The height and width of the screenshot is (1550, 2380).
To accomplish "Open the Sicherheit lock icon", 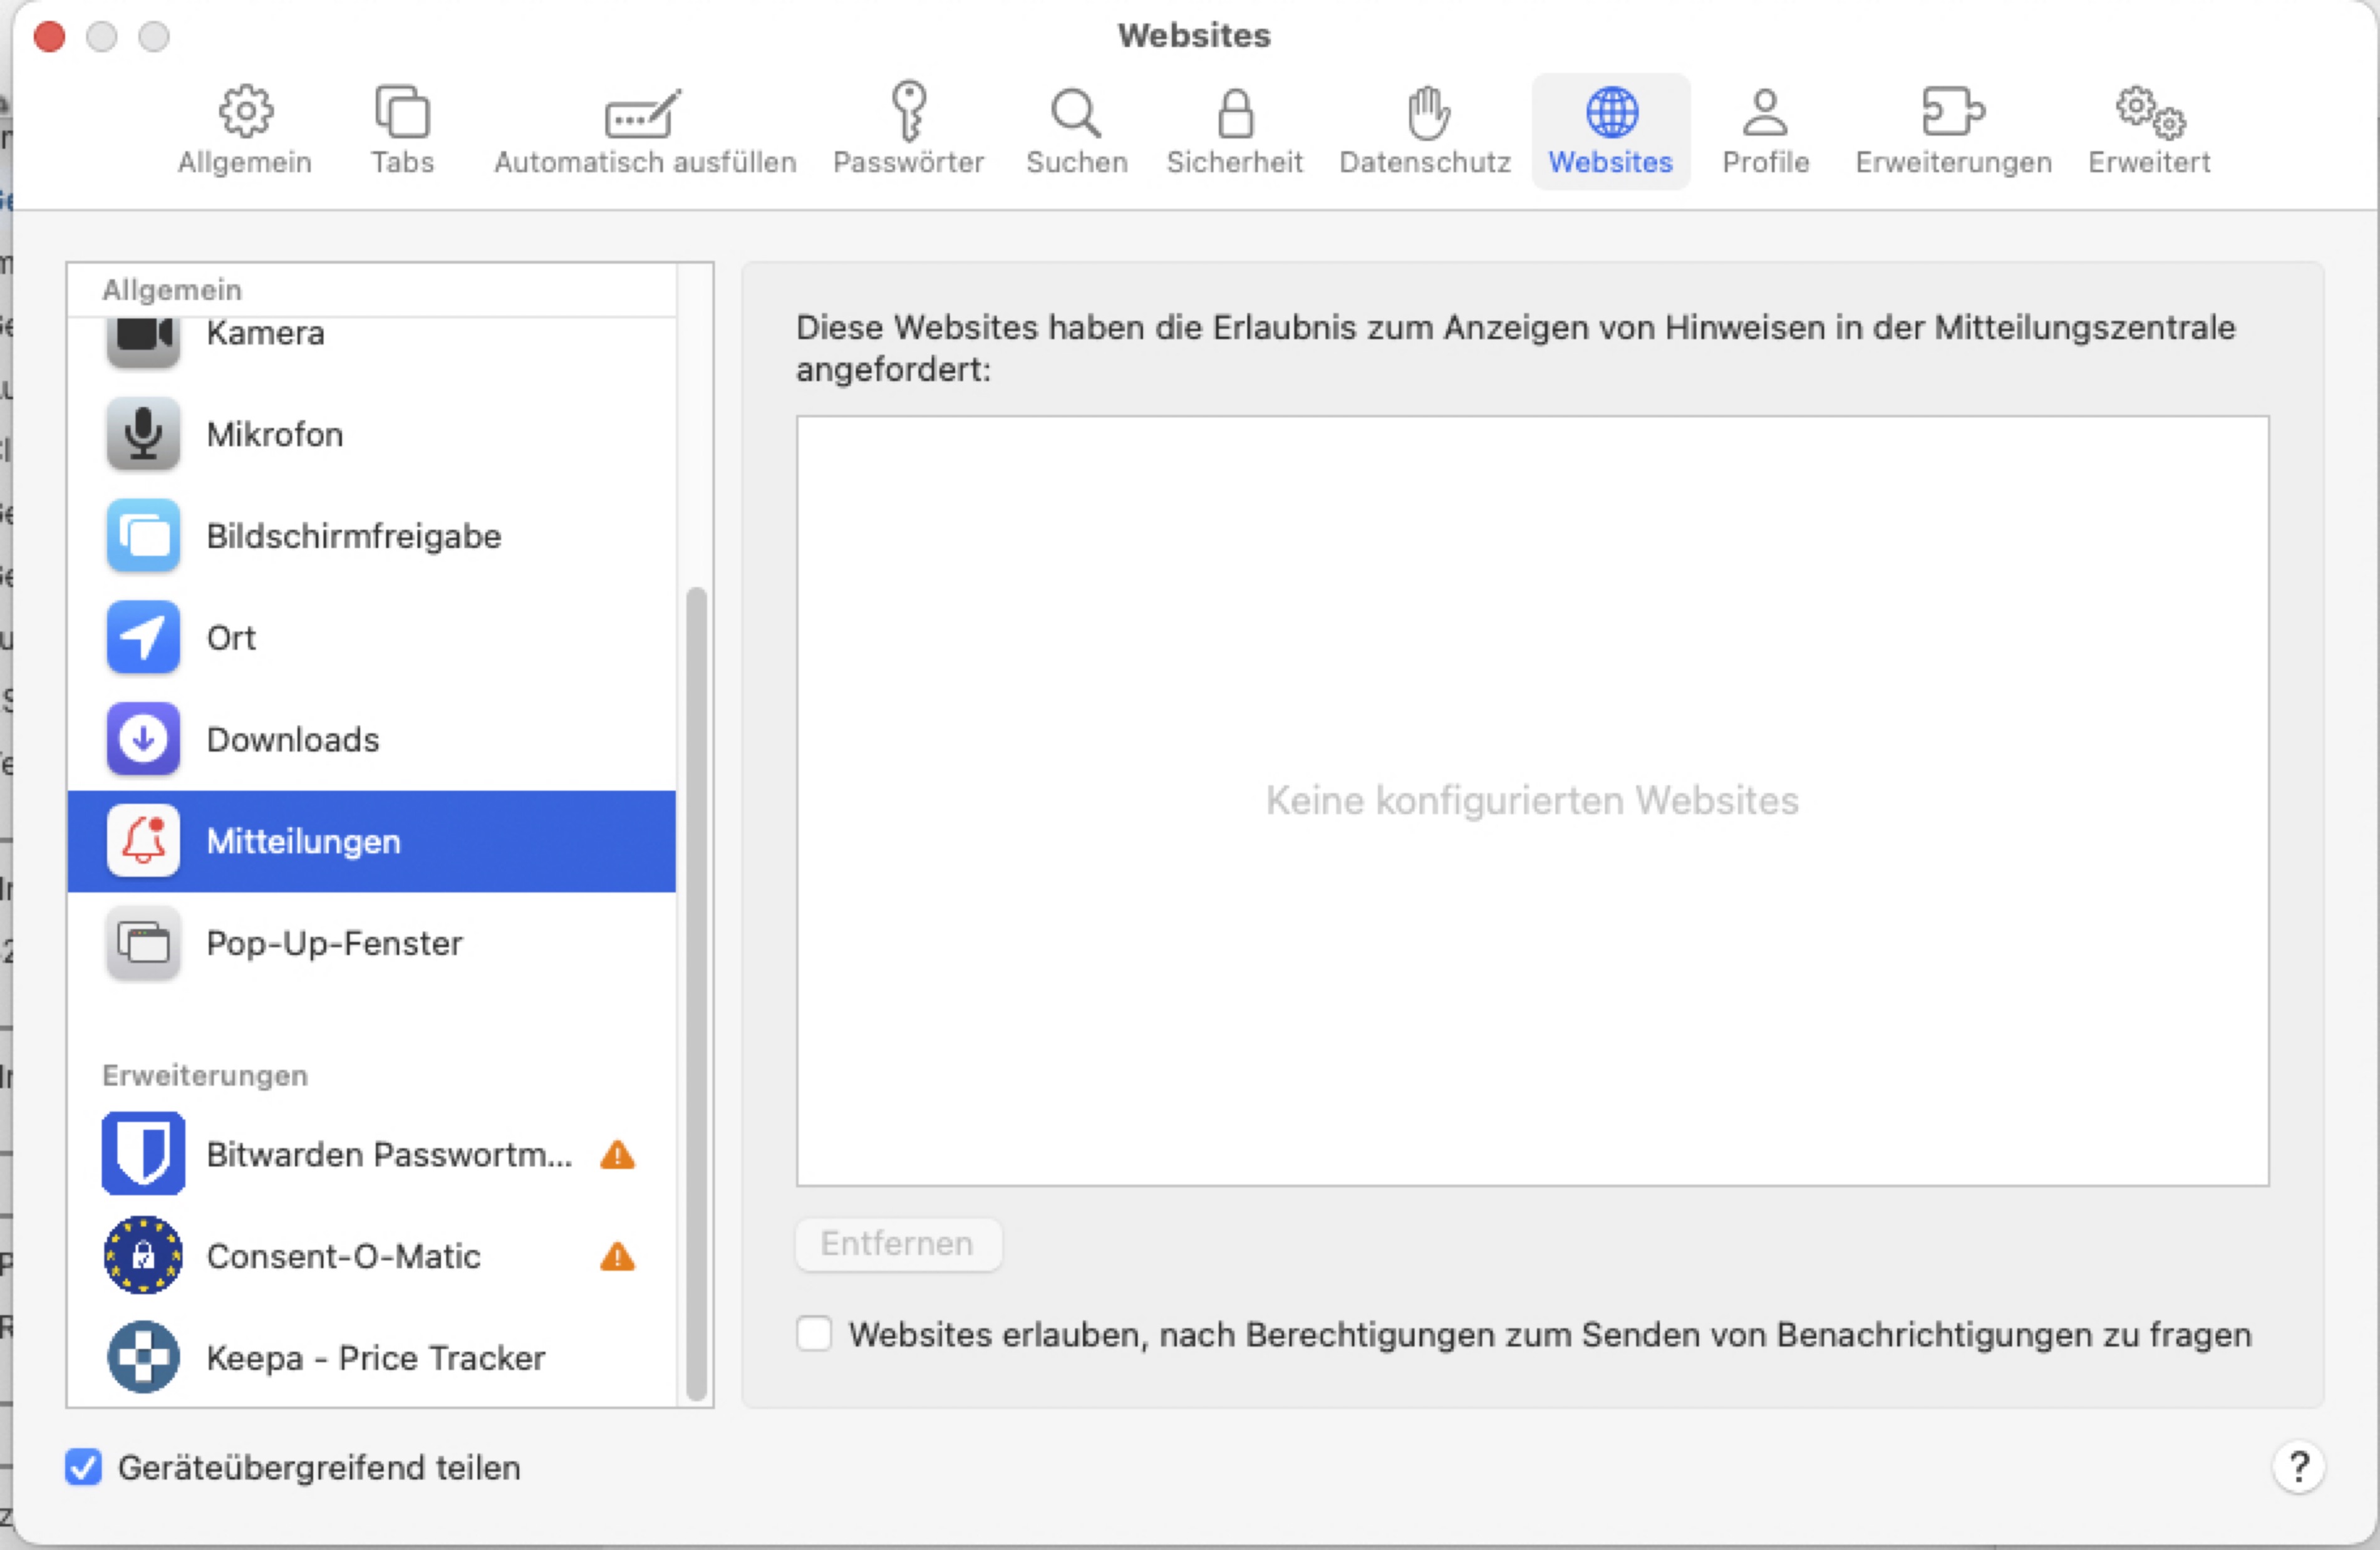I will point(1235,113).
